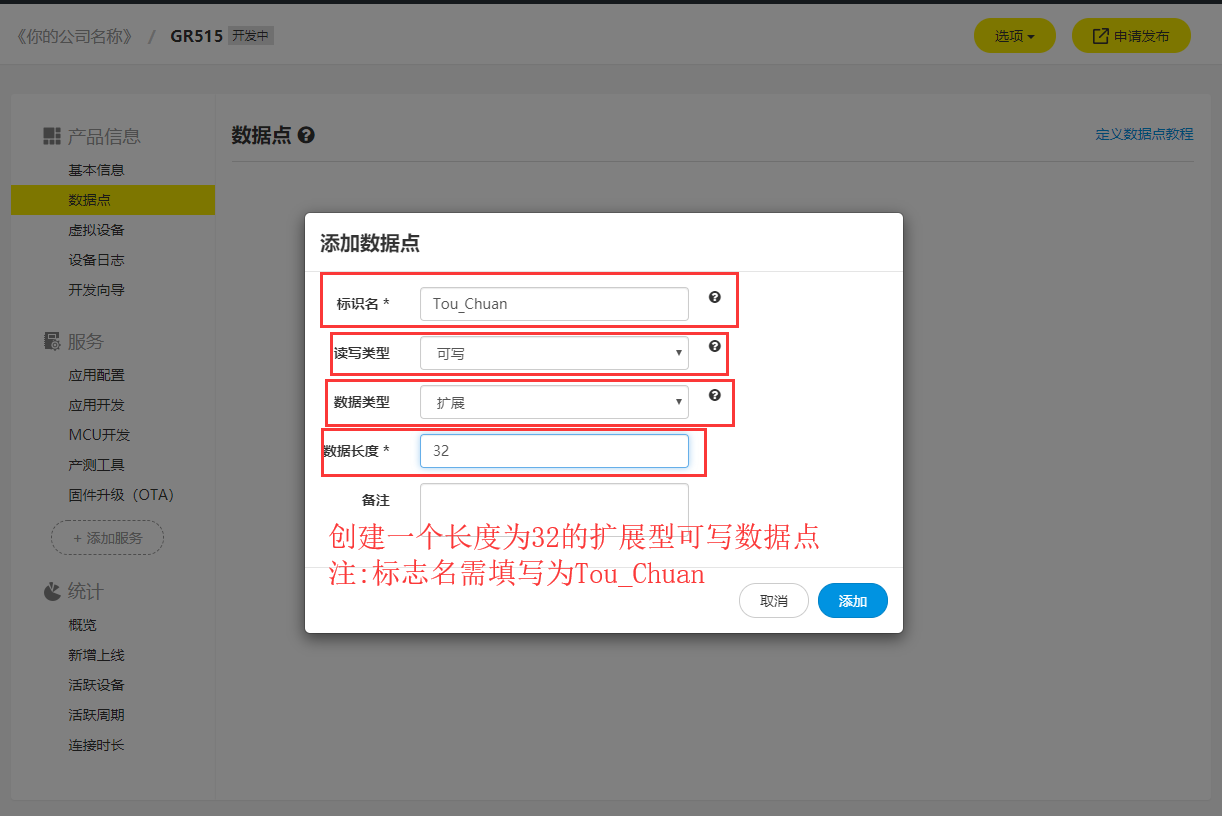The height and width of the screenshot is (816, 1222).
Task: Open the 数据类型 dropdown showing 扩展
Action: 554,401
